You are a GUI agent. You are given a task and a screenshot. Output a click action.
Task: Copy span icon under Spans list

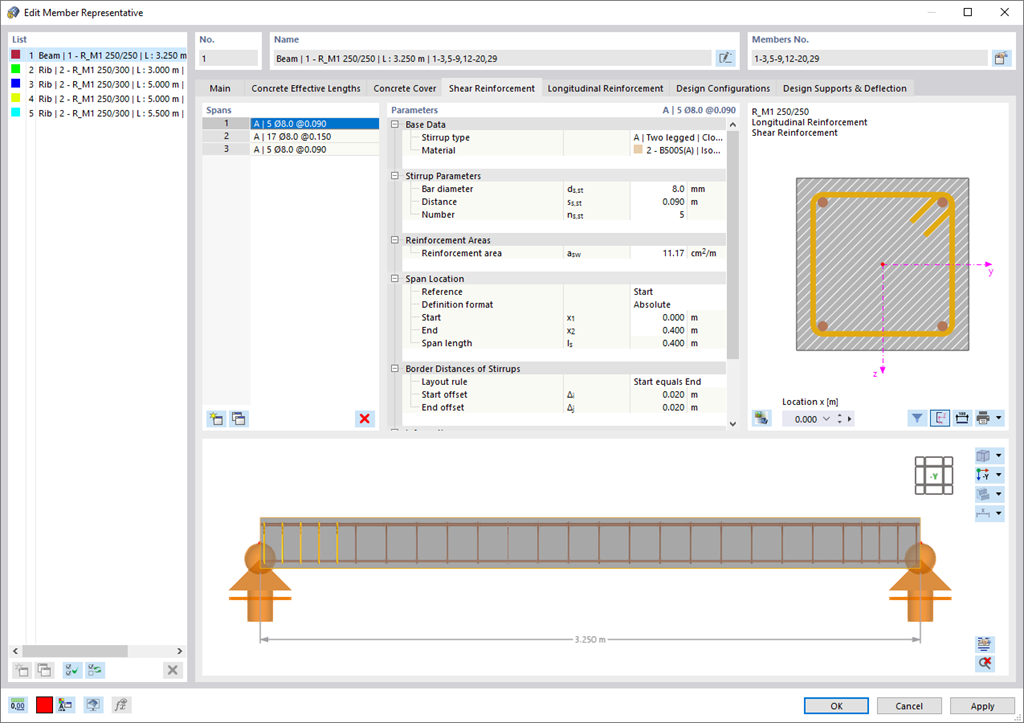tap(239, 419)
